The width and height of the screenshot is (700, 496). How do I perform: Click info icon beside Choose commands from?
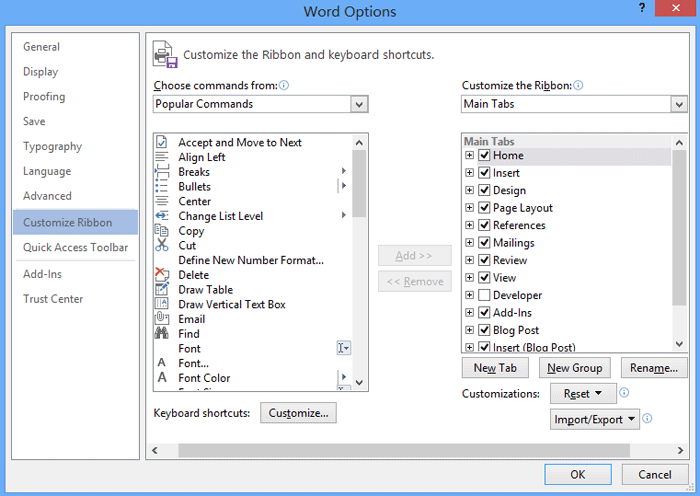[x=284, y=85]
